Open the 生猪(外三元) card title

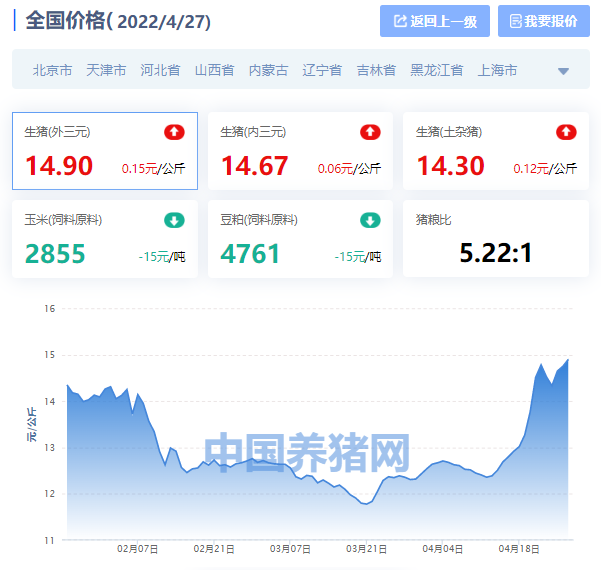57,132
